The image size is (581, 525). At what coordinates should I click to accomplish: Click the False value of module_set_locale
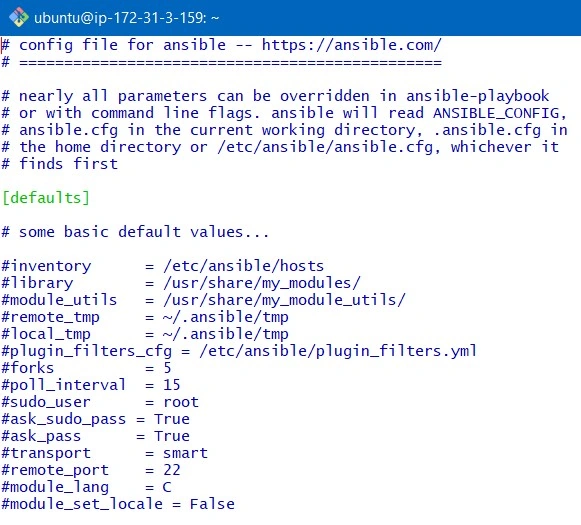pyautogui.click(x=212, y=505)
